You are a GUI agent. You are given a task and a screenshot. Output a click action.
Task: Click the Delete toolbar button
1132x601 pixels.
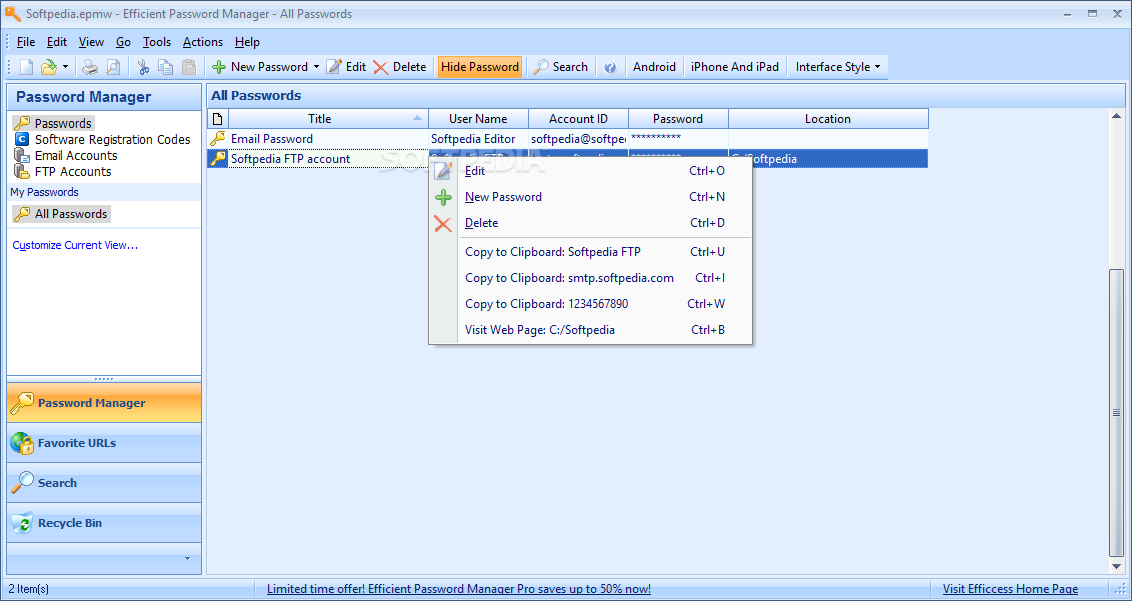tap(400, 67)
